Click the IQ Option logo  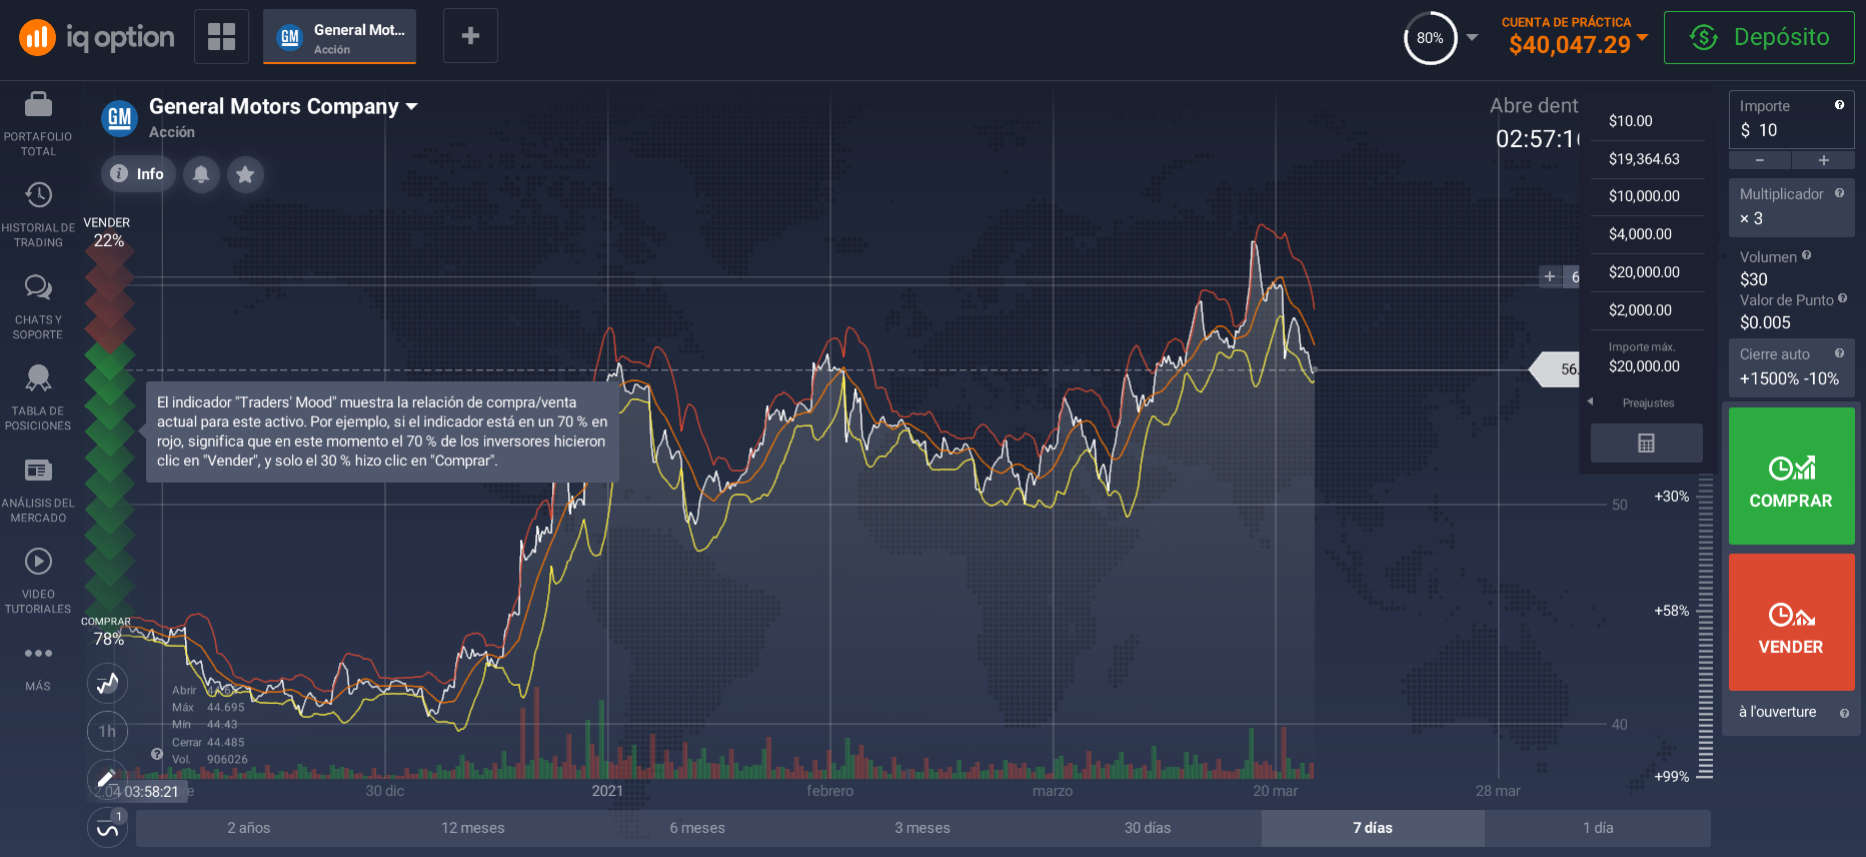(97, 38)
